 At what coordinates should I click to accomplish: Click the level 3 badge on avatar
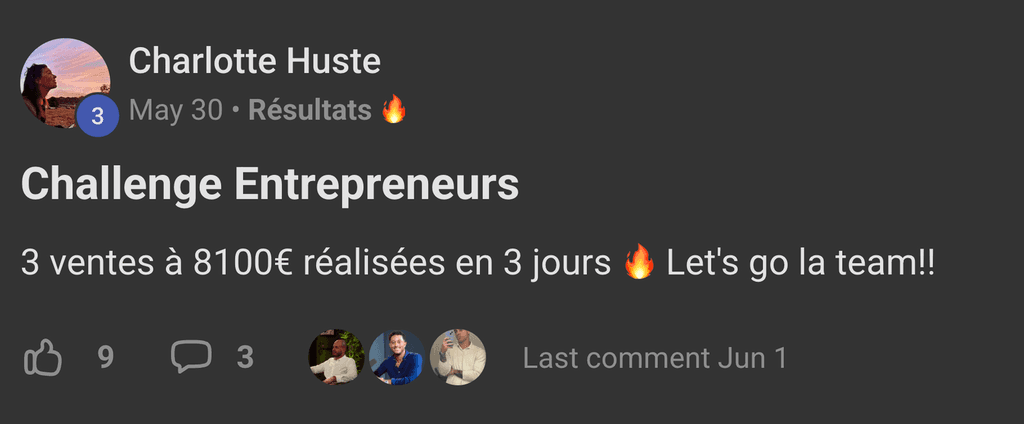point(97,116)
